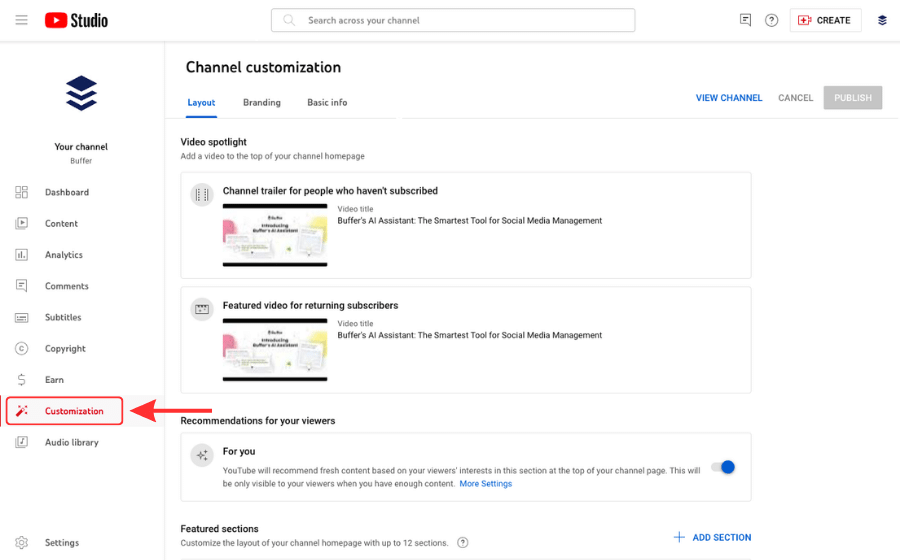Image resolution: width=900 pixels, height=560 pixels.
Task: Open Analytics from the sidebar
Action: pyautogui.click(x=63, y=255)
